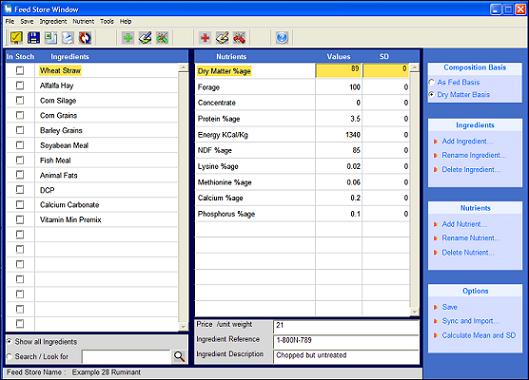Viewport: 529px width, 380px height.
Task: Open the Ingredient menu
Action: (x=53, y=21)
